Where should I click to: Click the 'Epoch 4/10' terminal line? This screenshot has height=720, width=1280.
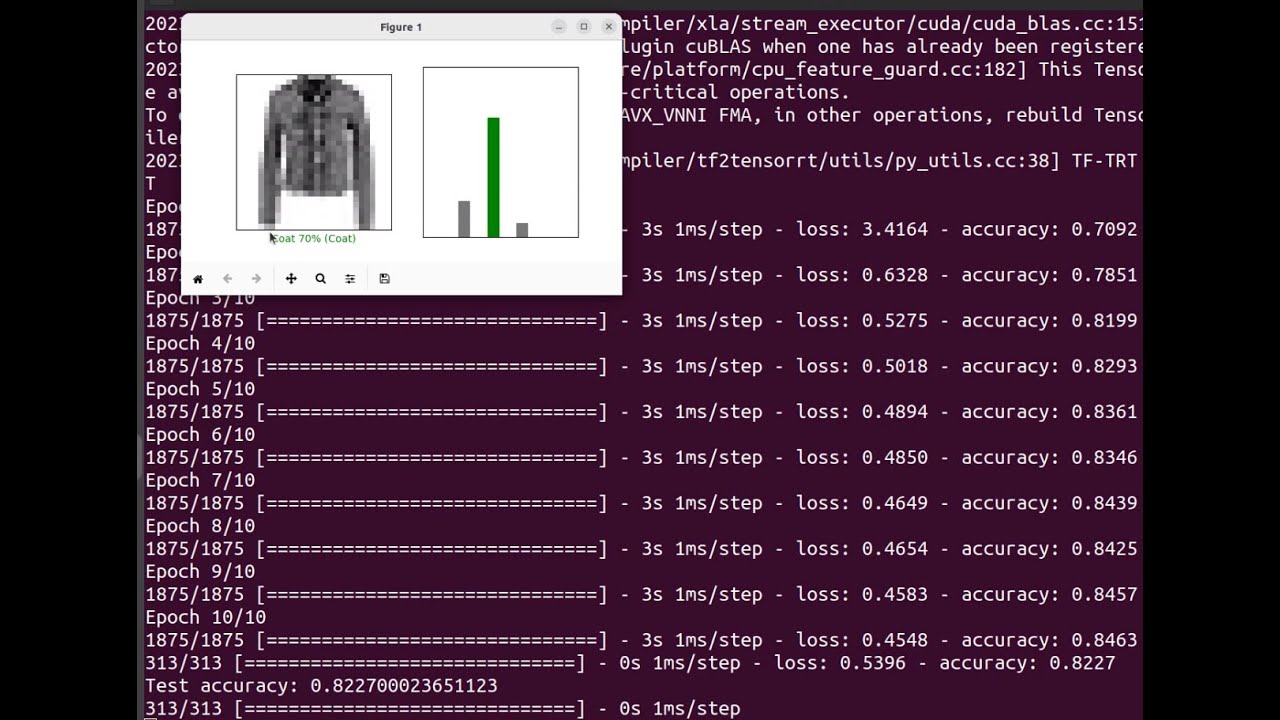200,343
